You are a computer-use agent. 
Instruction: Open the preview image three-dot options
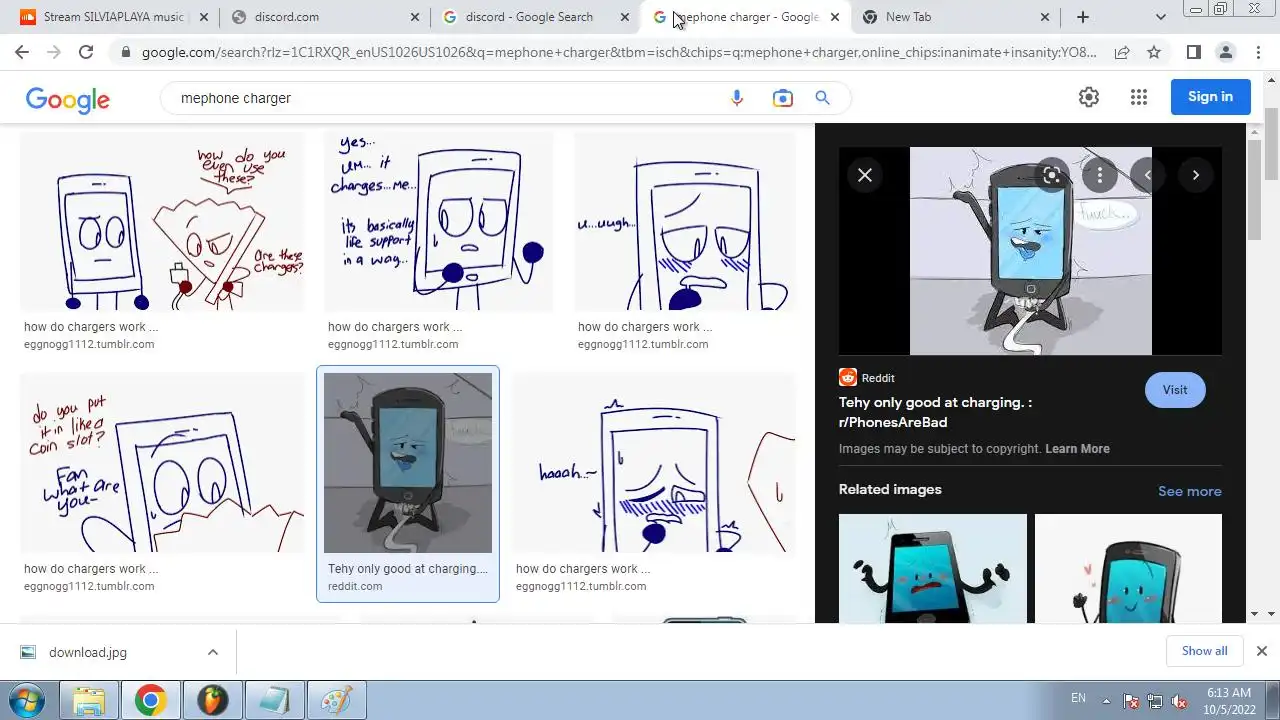coord(1100,175)
